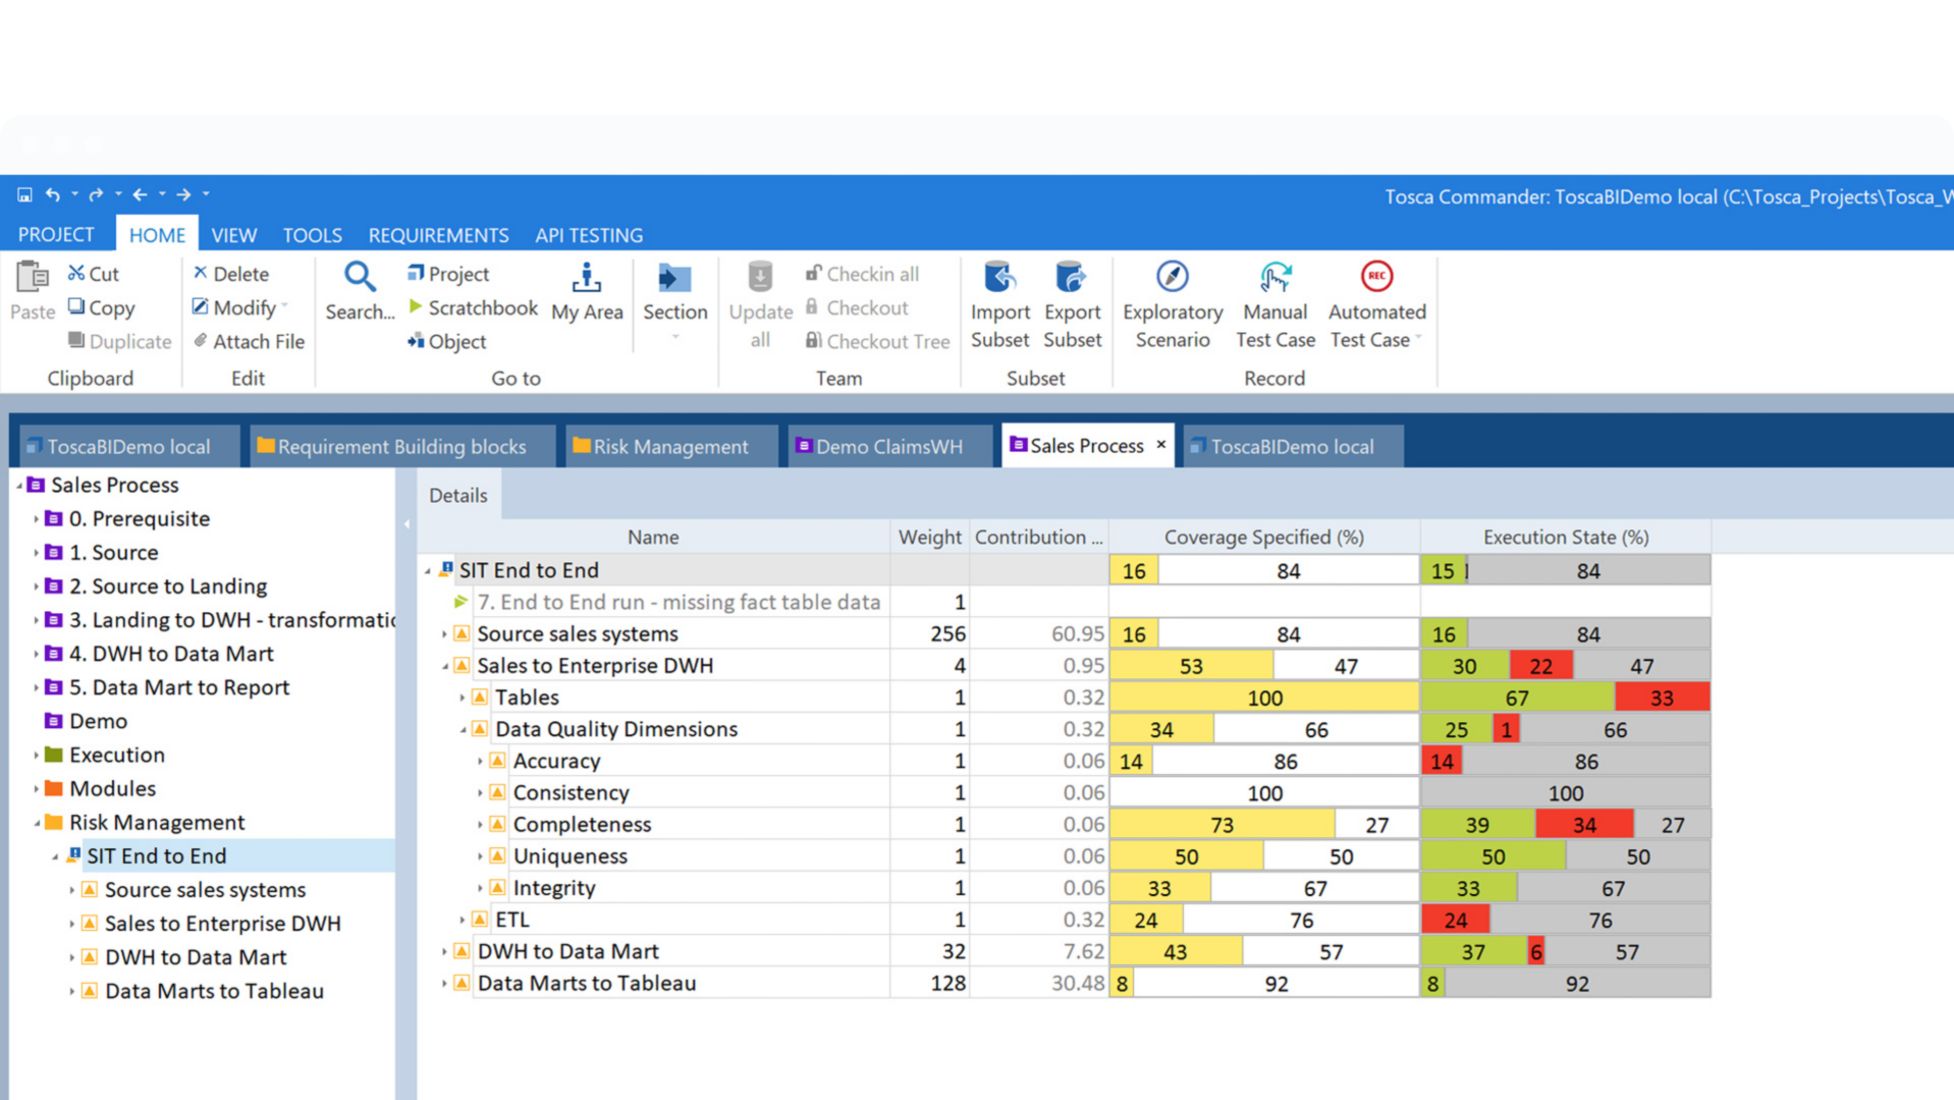Expand the Accuracy requirement row
Image resolution: width=1954 pixels, height=1100 pixels.
[x=480, y=762]
